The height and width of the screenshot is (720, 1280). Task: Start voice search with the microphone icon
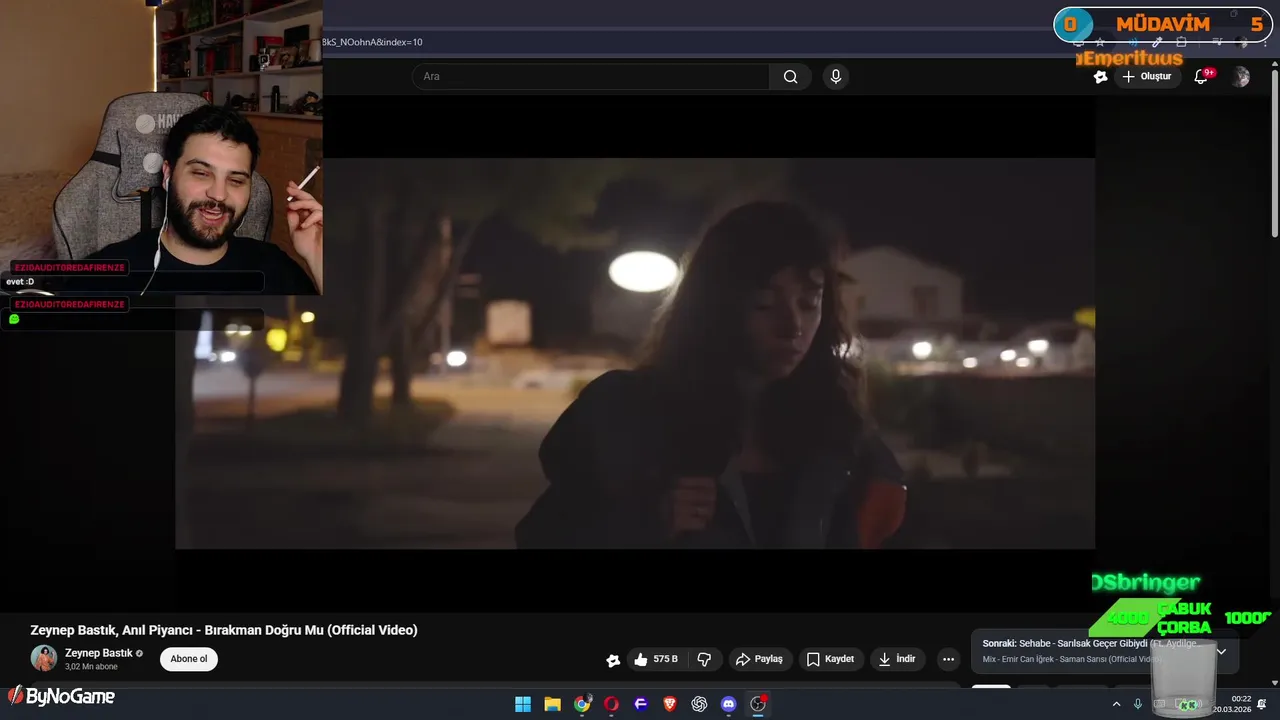click(x=836, y=77)
